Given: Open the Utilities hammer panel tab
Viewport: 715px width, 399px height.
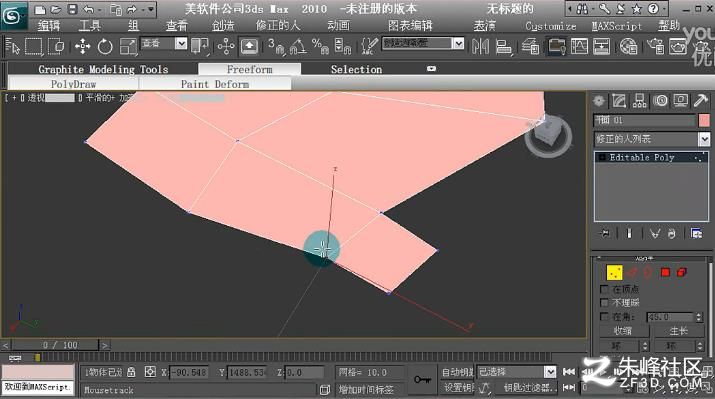Looking at the screenshot, I should click(x=700, y=101).
